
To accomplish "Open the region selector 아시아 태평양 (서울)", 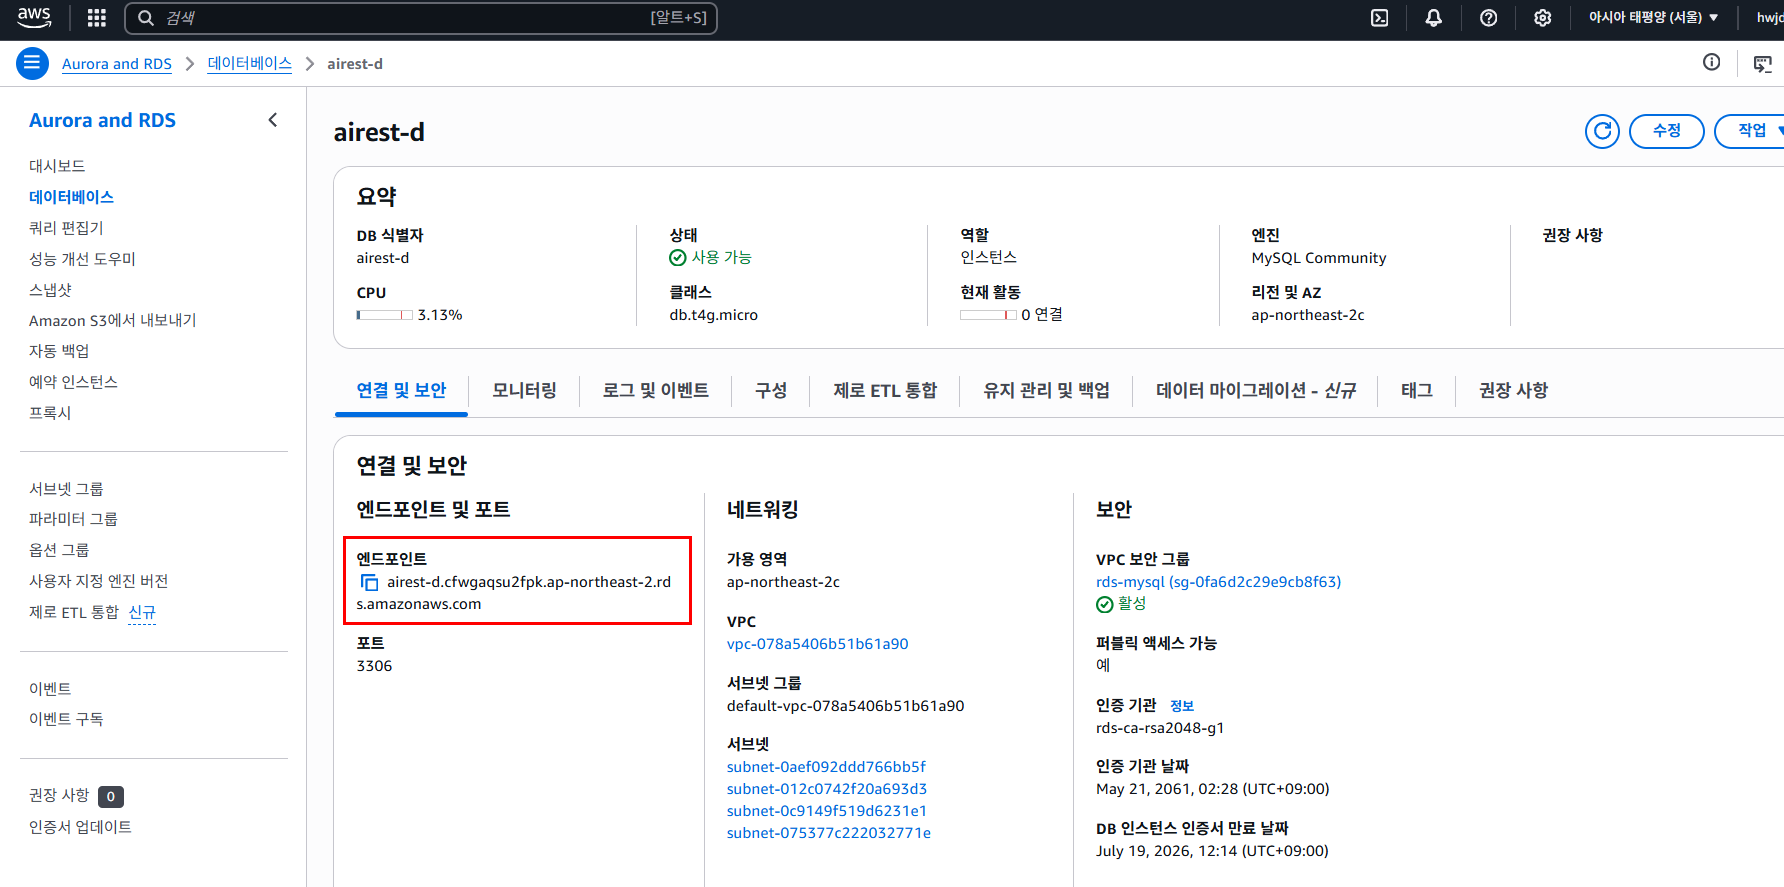I will [1653, 17].
